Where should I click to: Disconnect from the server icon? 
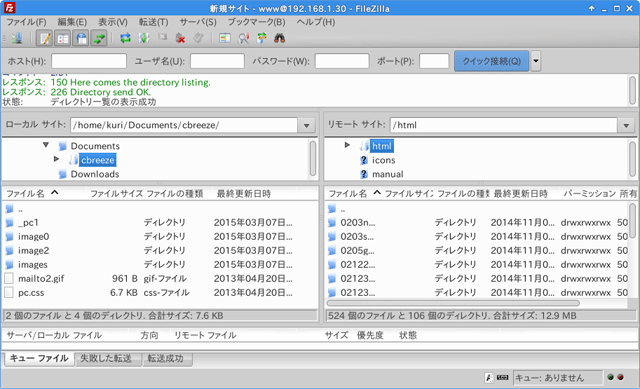pos(180,38)
